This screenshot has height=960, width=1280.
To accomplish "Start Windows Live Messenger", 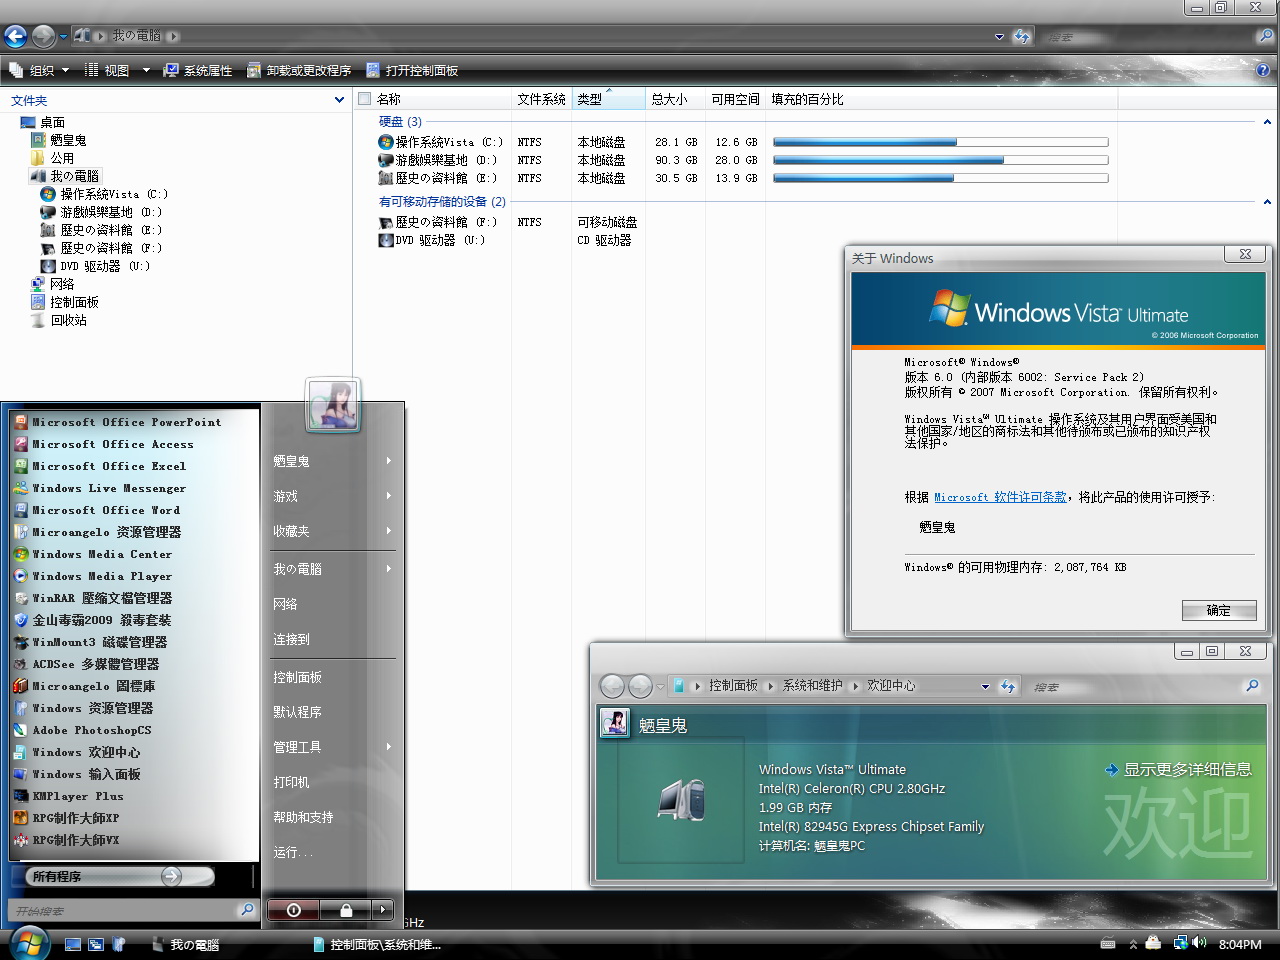I will pyautogui.click(x=100, y=488).
